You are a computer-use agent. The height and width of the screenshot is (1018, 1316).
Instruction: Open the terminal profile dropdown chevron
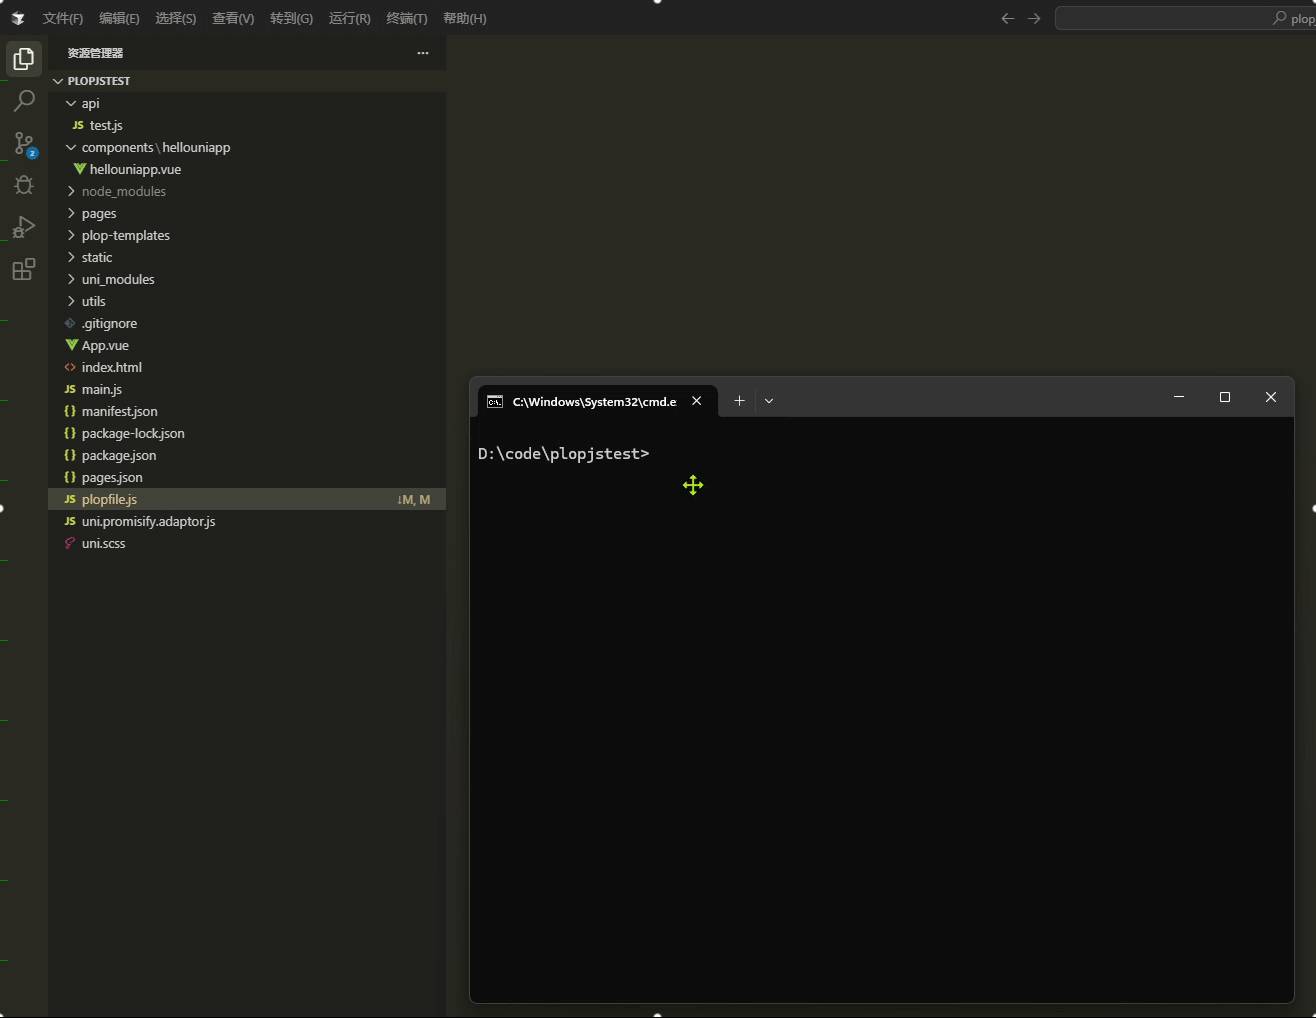tap(768, 400)
